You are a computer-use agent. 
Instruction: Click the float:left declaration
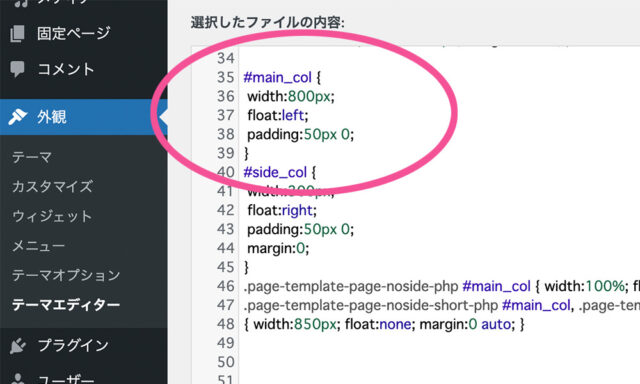[278, 115]
